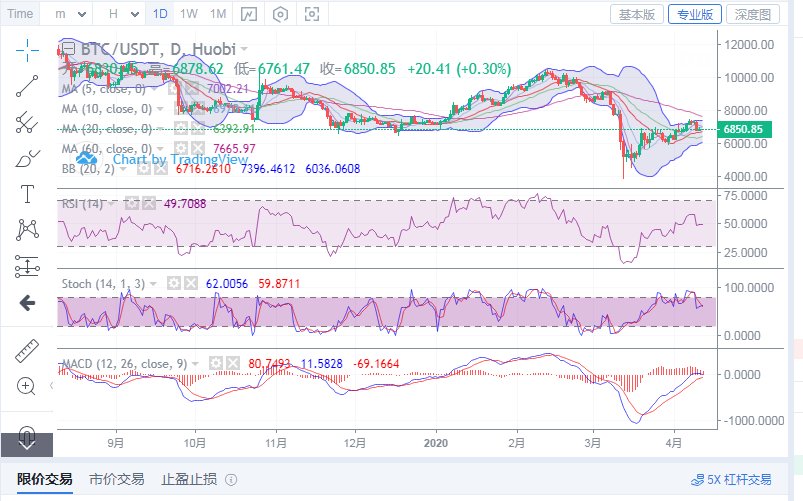
Task: Collapse the drawing toolbar side arrow
Action: pos(51,385)
